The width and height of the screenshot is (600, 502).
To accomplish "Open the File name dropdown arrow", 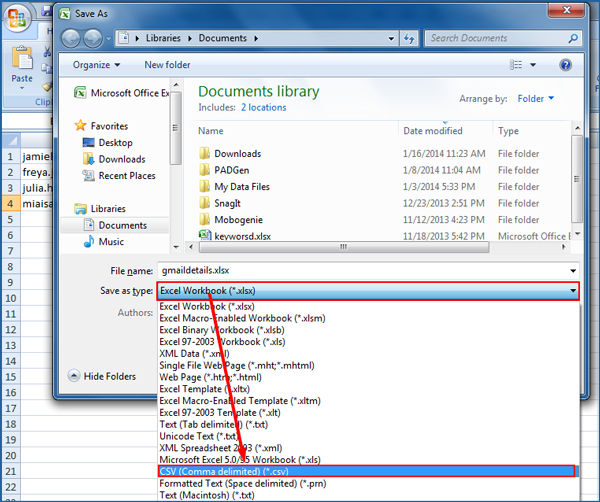I will tap(573, 271).
